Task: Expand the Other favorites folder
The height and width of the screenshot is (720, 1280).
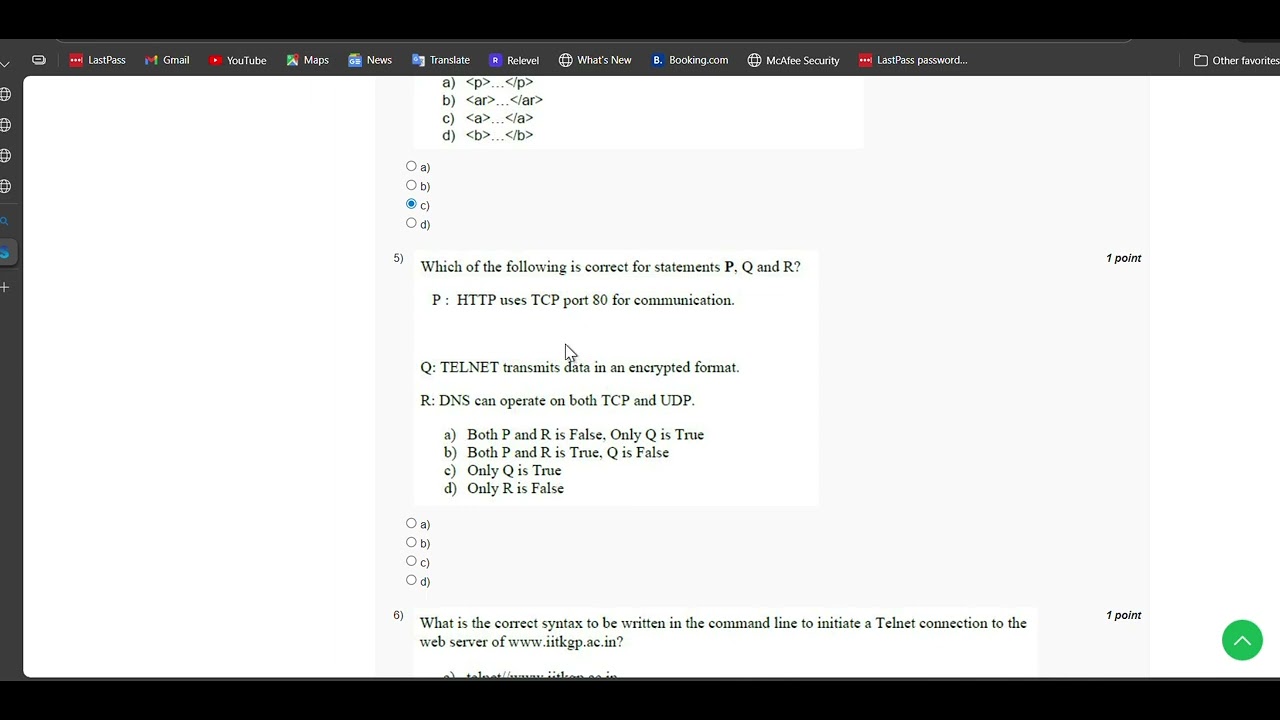Action: [x=1236, y=60]
